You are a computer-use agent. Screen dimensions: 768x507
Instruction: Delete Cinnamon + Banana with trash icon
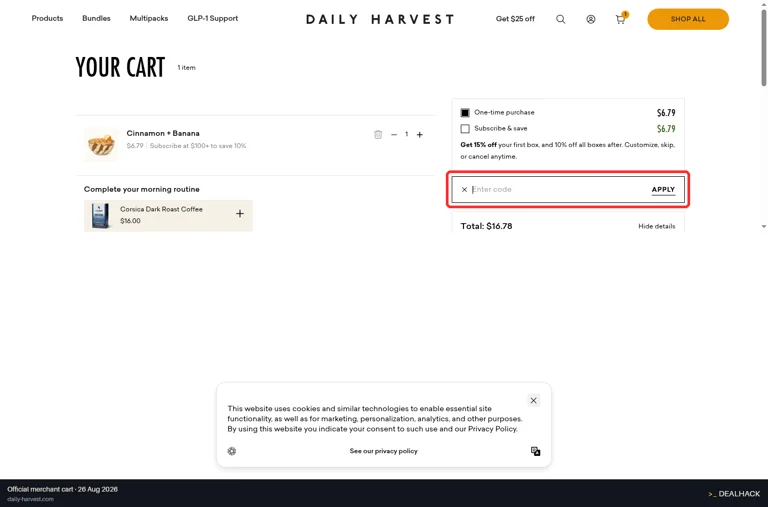pos(378,134)
